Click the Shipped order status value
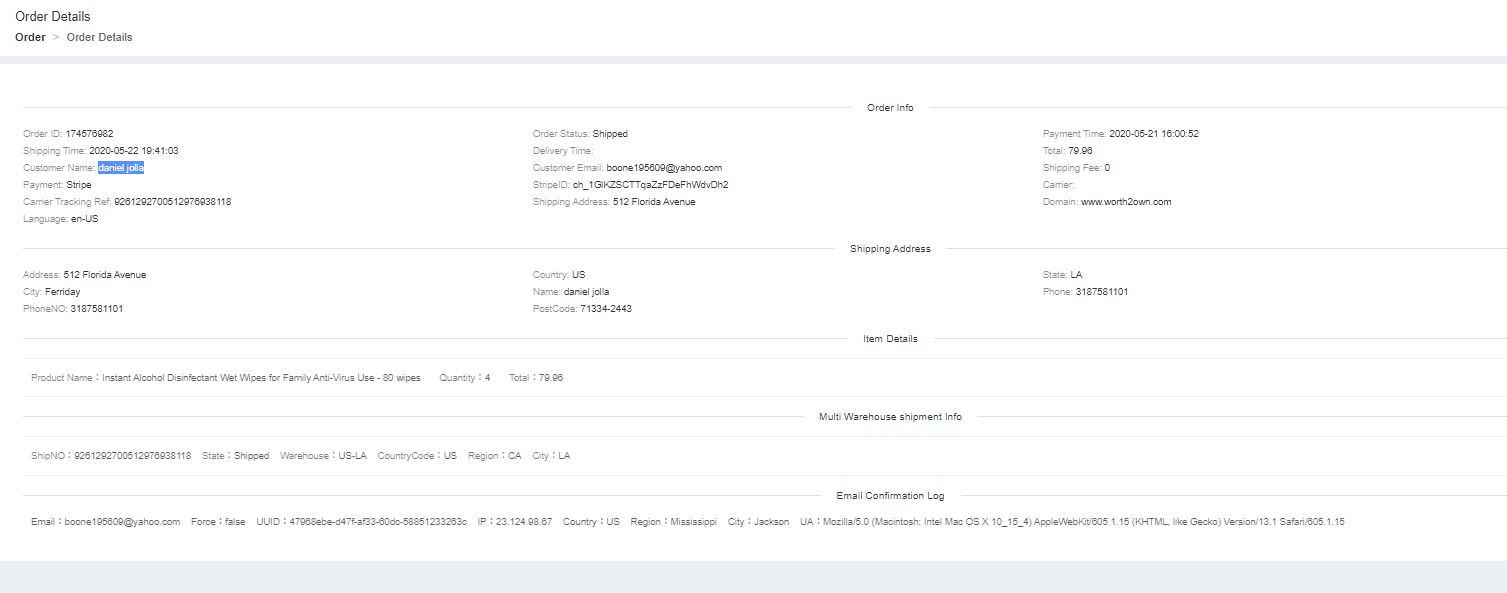The height and width of the screenshot is (593, 1507). tap(610, 134)
